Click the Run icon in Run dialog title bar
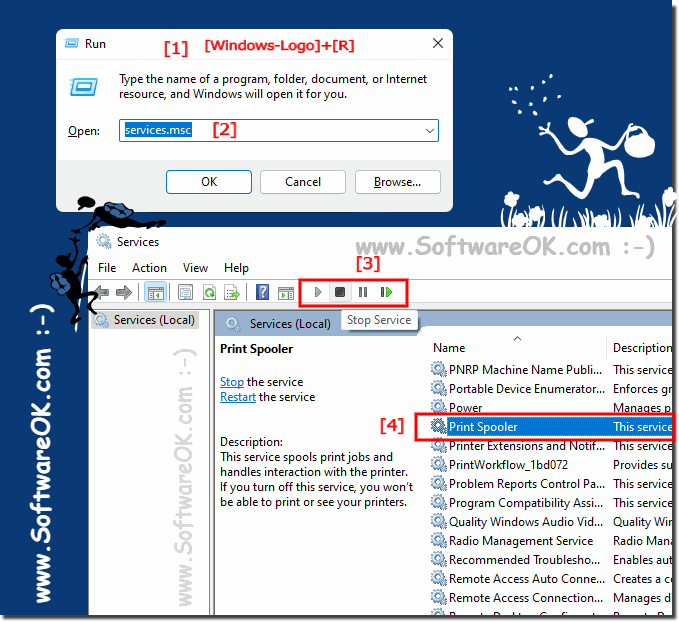Image resolution: width=679 pixels, height=622 pixels. coord(72,43)
